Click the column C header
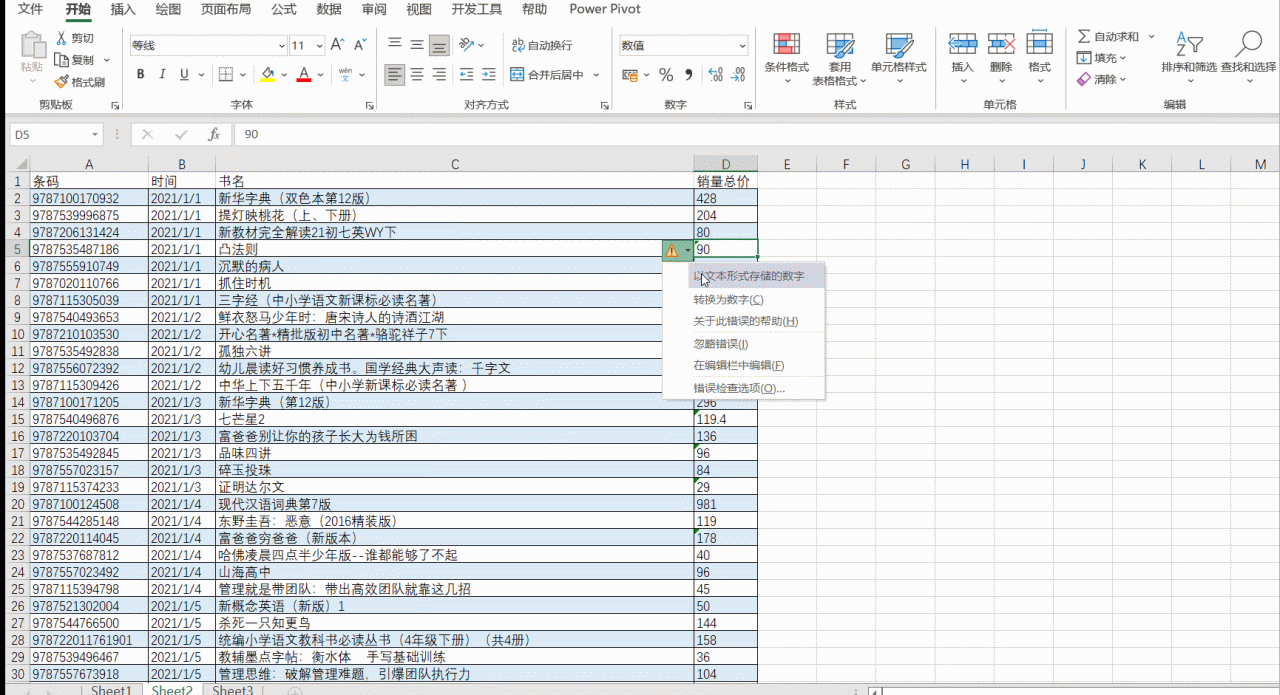 tap(455, 164)
